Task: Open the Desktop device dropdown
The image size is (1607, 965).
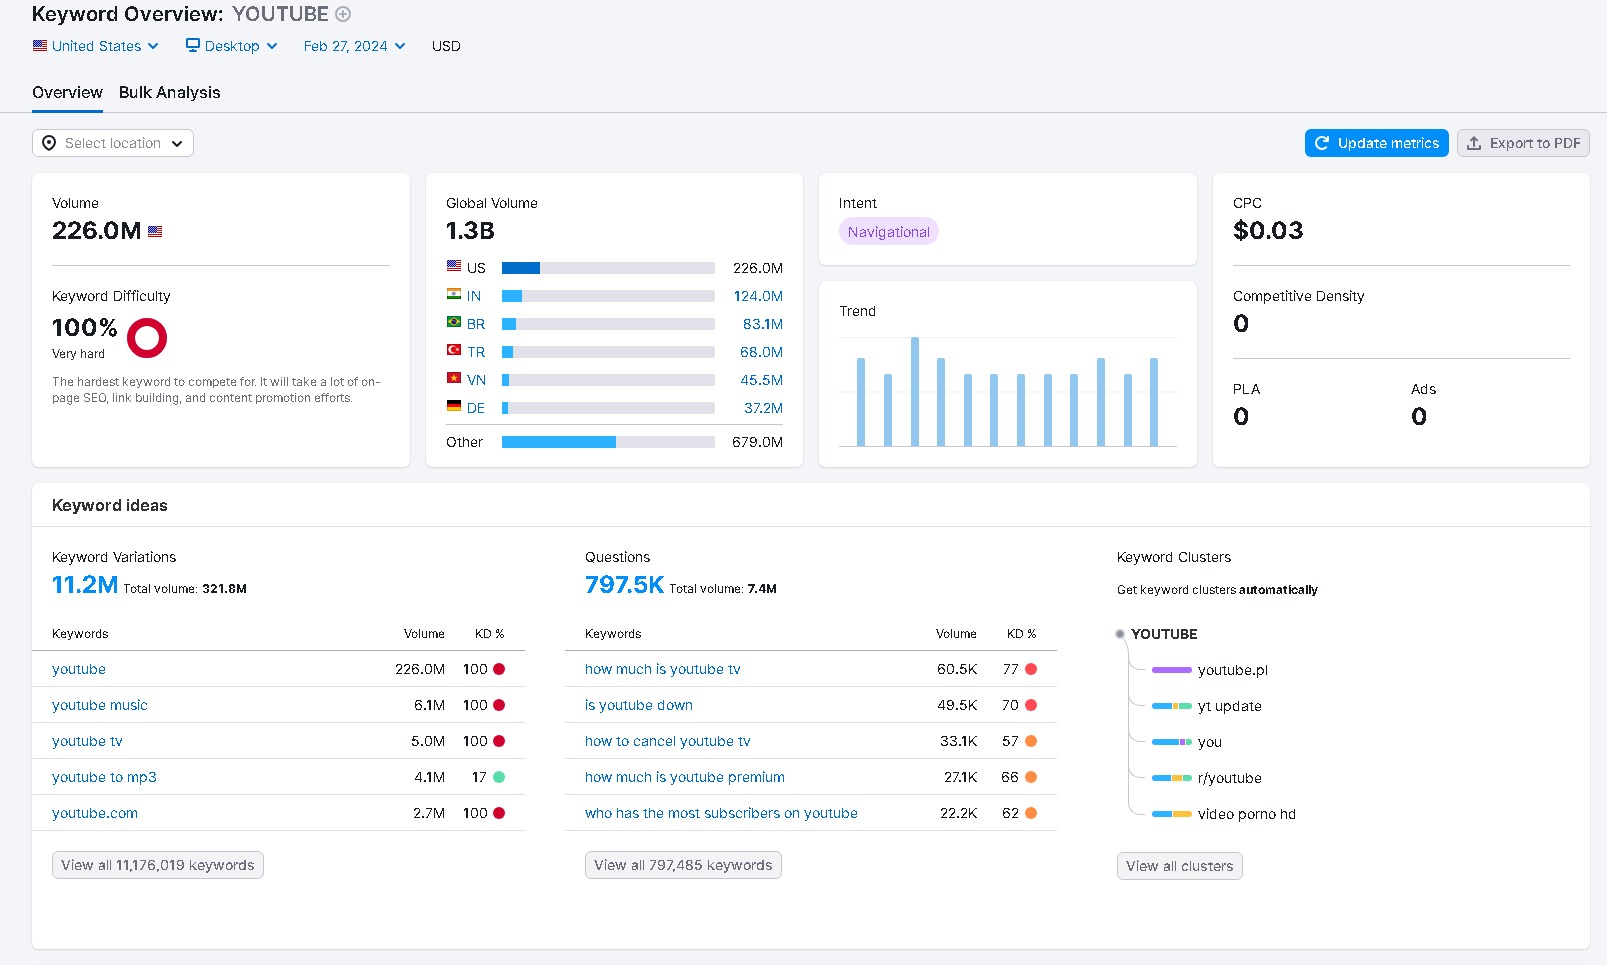Action: (x=231, y=46)
